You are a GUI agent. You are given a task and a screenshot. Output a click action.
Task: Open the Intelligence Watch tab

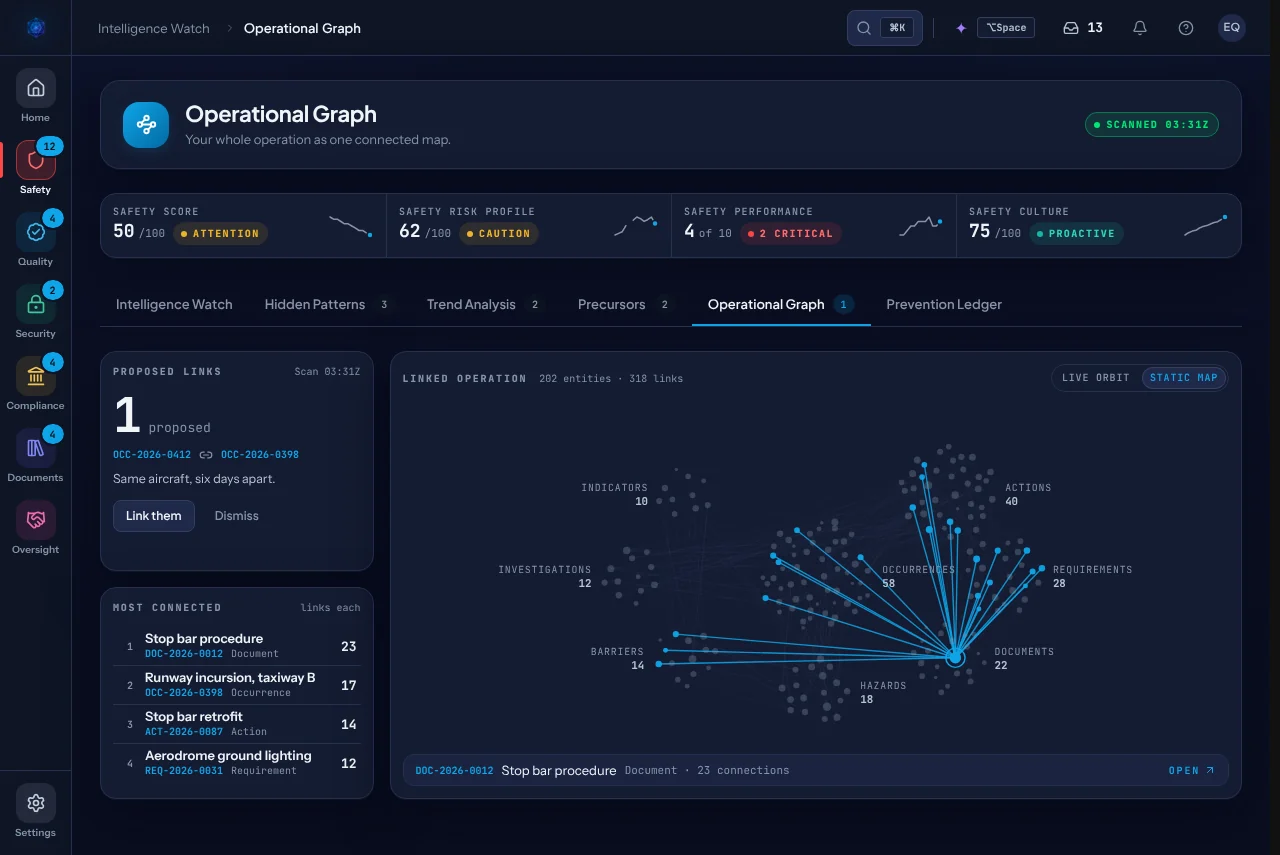(x=174, y=305)
